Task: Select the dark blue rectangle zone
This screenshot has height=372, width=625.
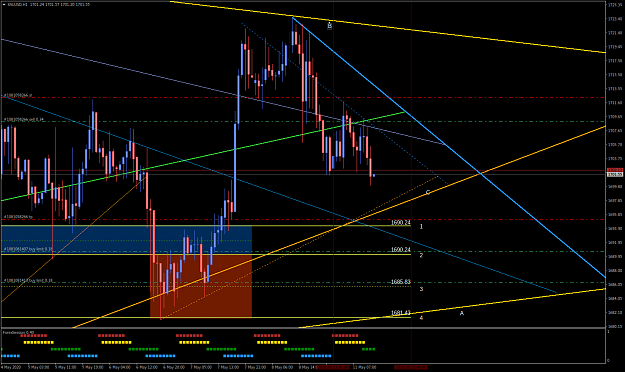Action: (x=126, y=240)
